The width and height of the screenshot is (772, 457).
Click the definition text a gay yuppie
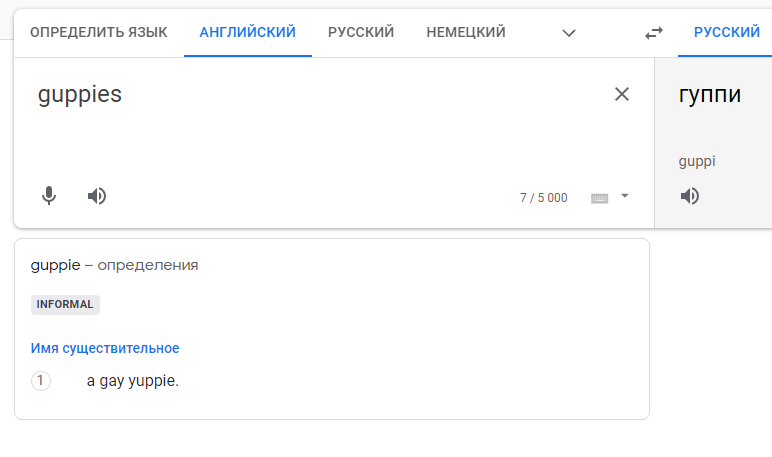[132, 381]
